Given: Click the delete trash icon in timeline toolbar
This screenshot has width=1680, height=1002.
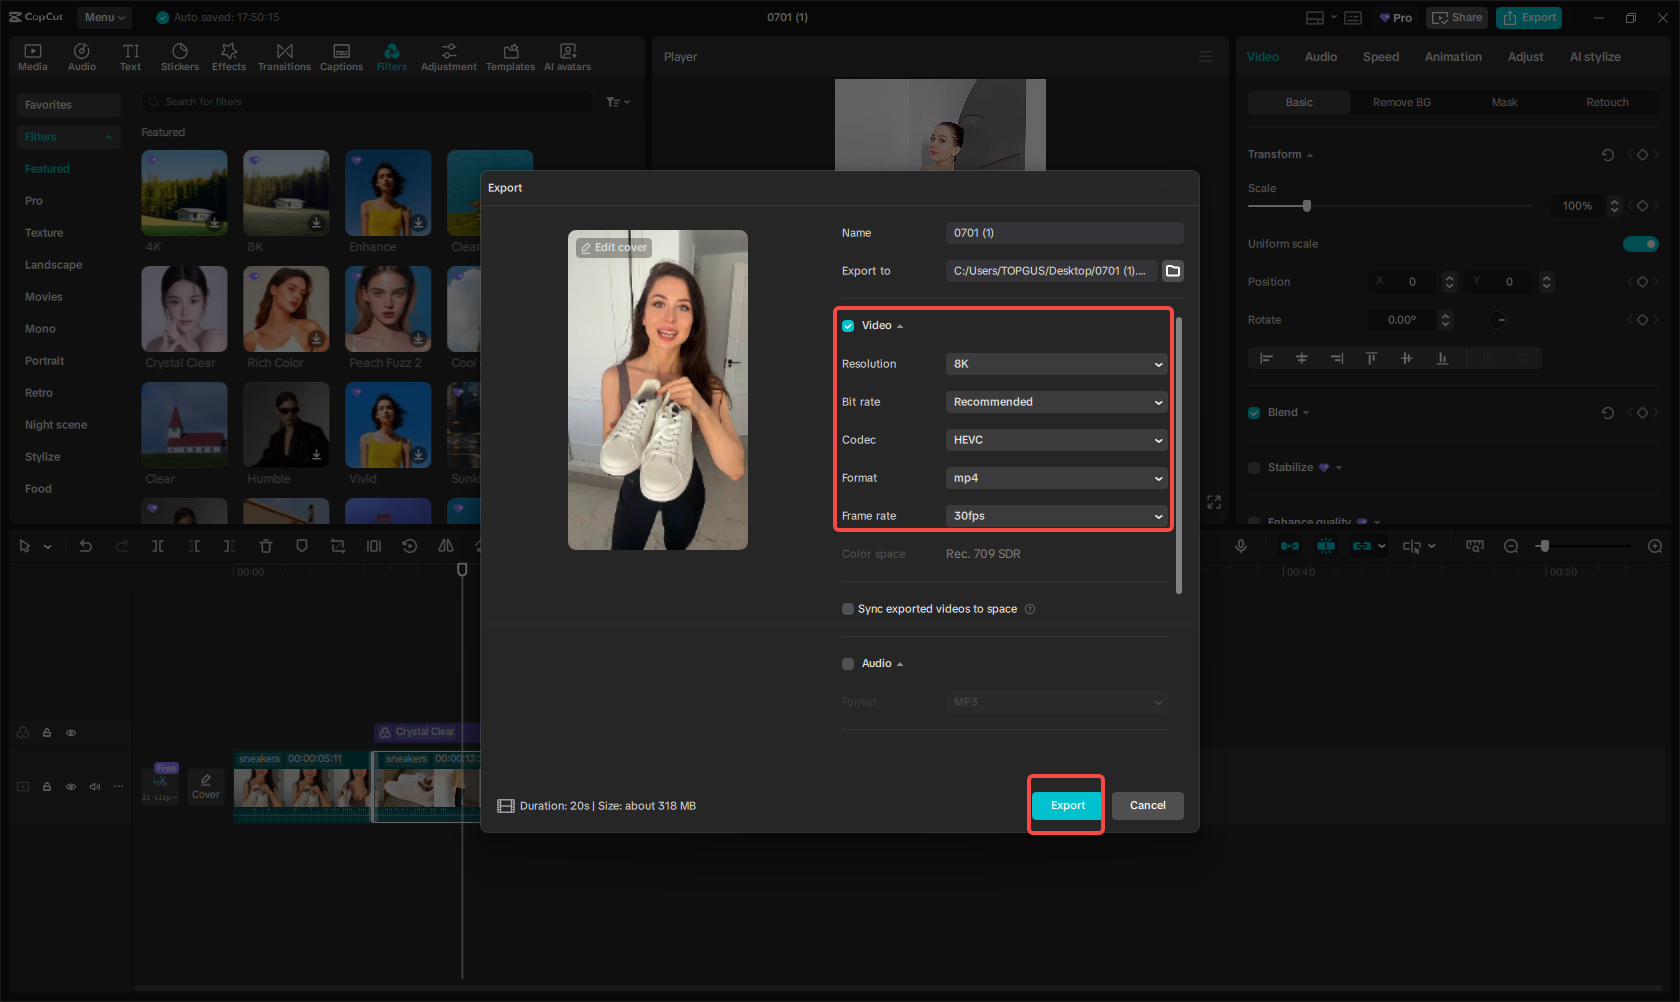Looking at the screenshot, I should pyautogui.click(x=266, y=546).
